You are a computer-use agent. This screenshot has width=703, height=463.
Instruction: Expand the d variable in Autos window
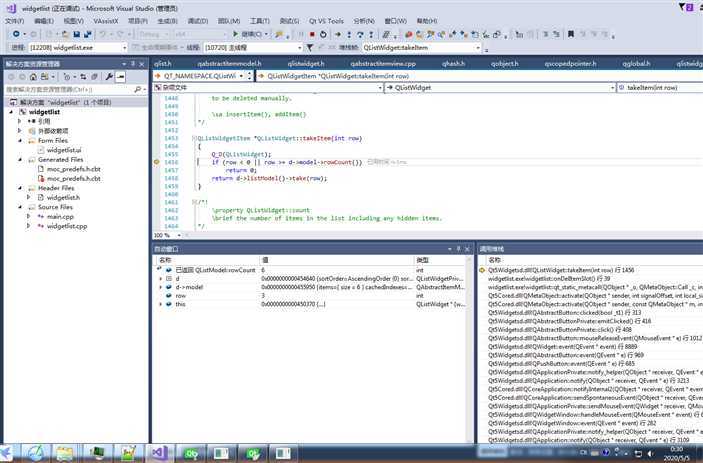tap(161, 279)
